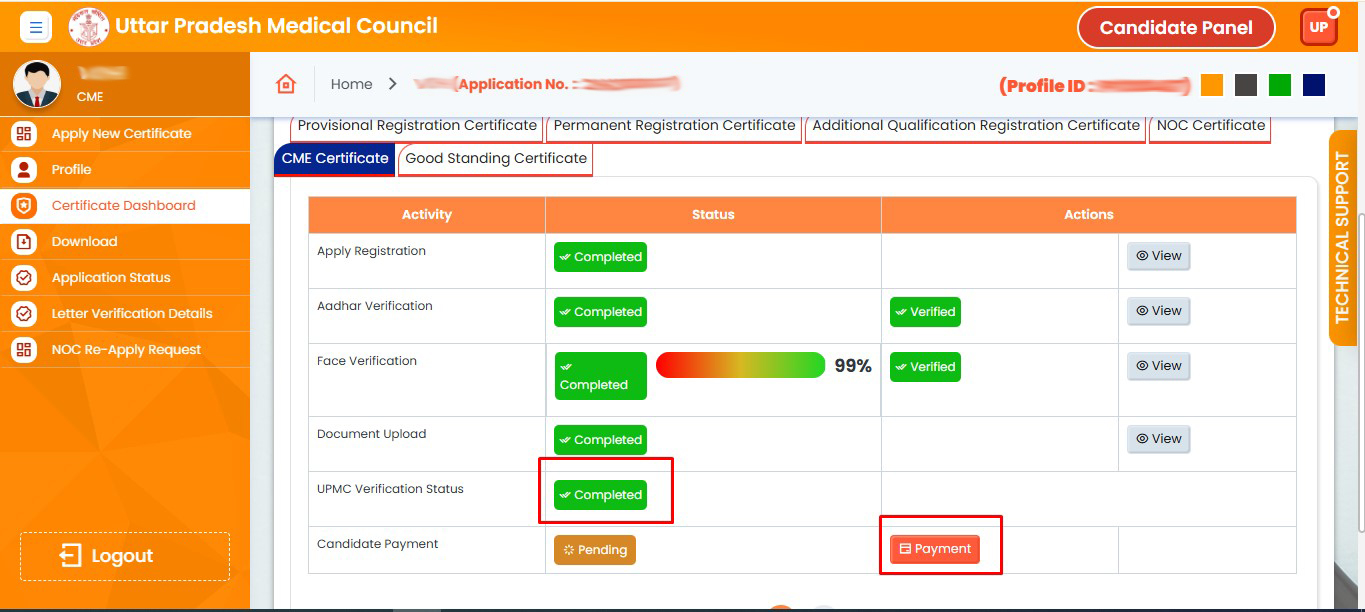Open Application Status in sidebar
The image size is (1365, 612).
111,277
